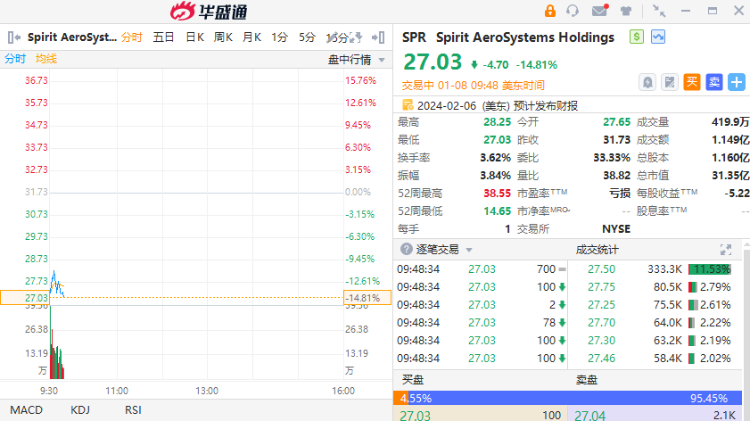Click the green dollar sign icon beside stock name
The height and width of the screenshot is (421, 750).
(x=636, y=37)
